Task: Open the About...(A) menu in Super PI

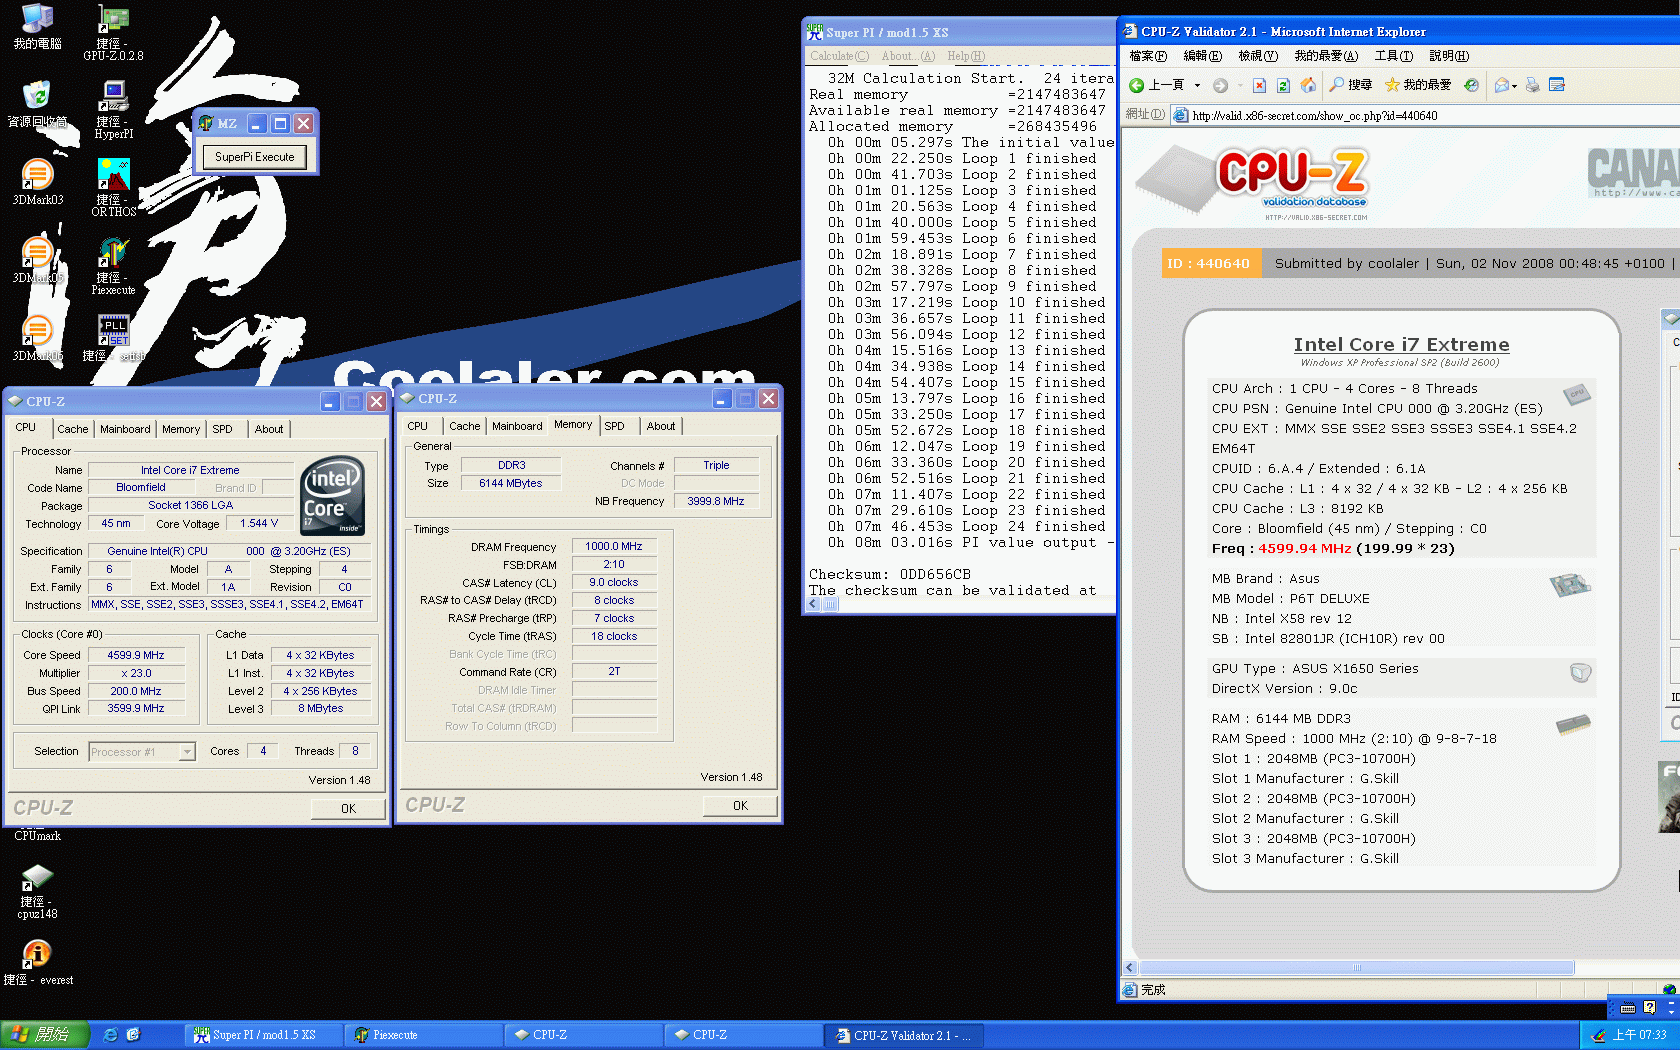Action: click(908, 56)
